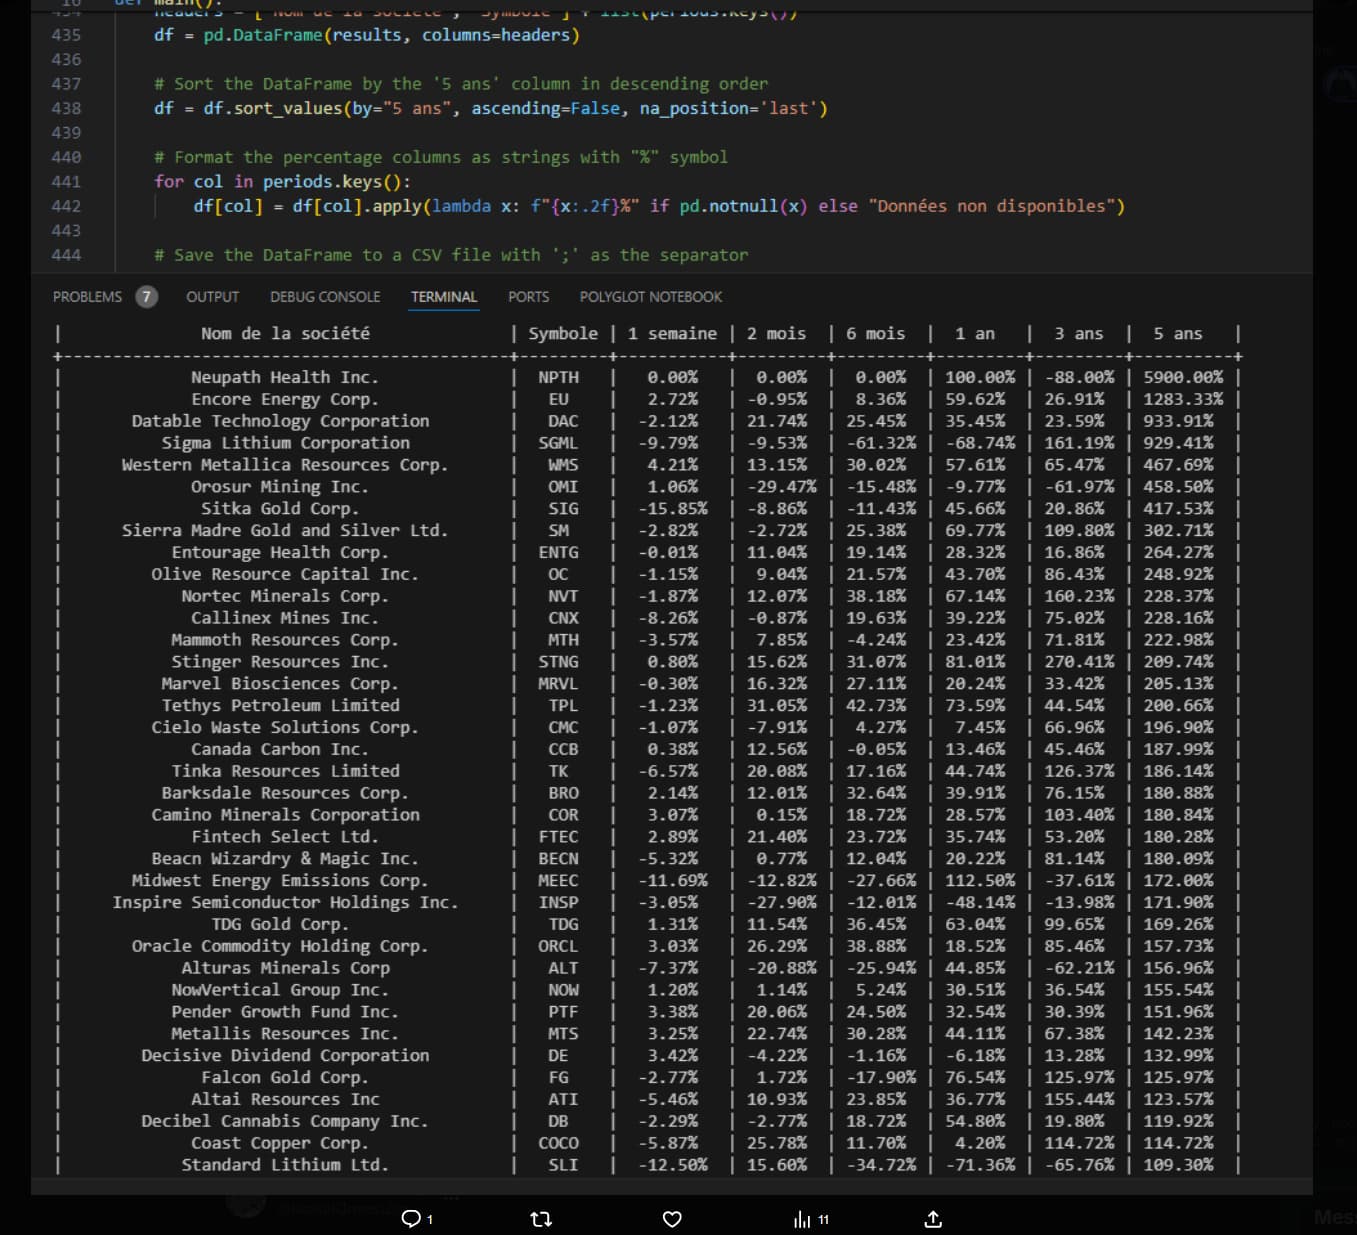Click 'Decibel Cannabis Company Inc.' row
Screen dimensions: 1357x1235
tap(285, 1122)
